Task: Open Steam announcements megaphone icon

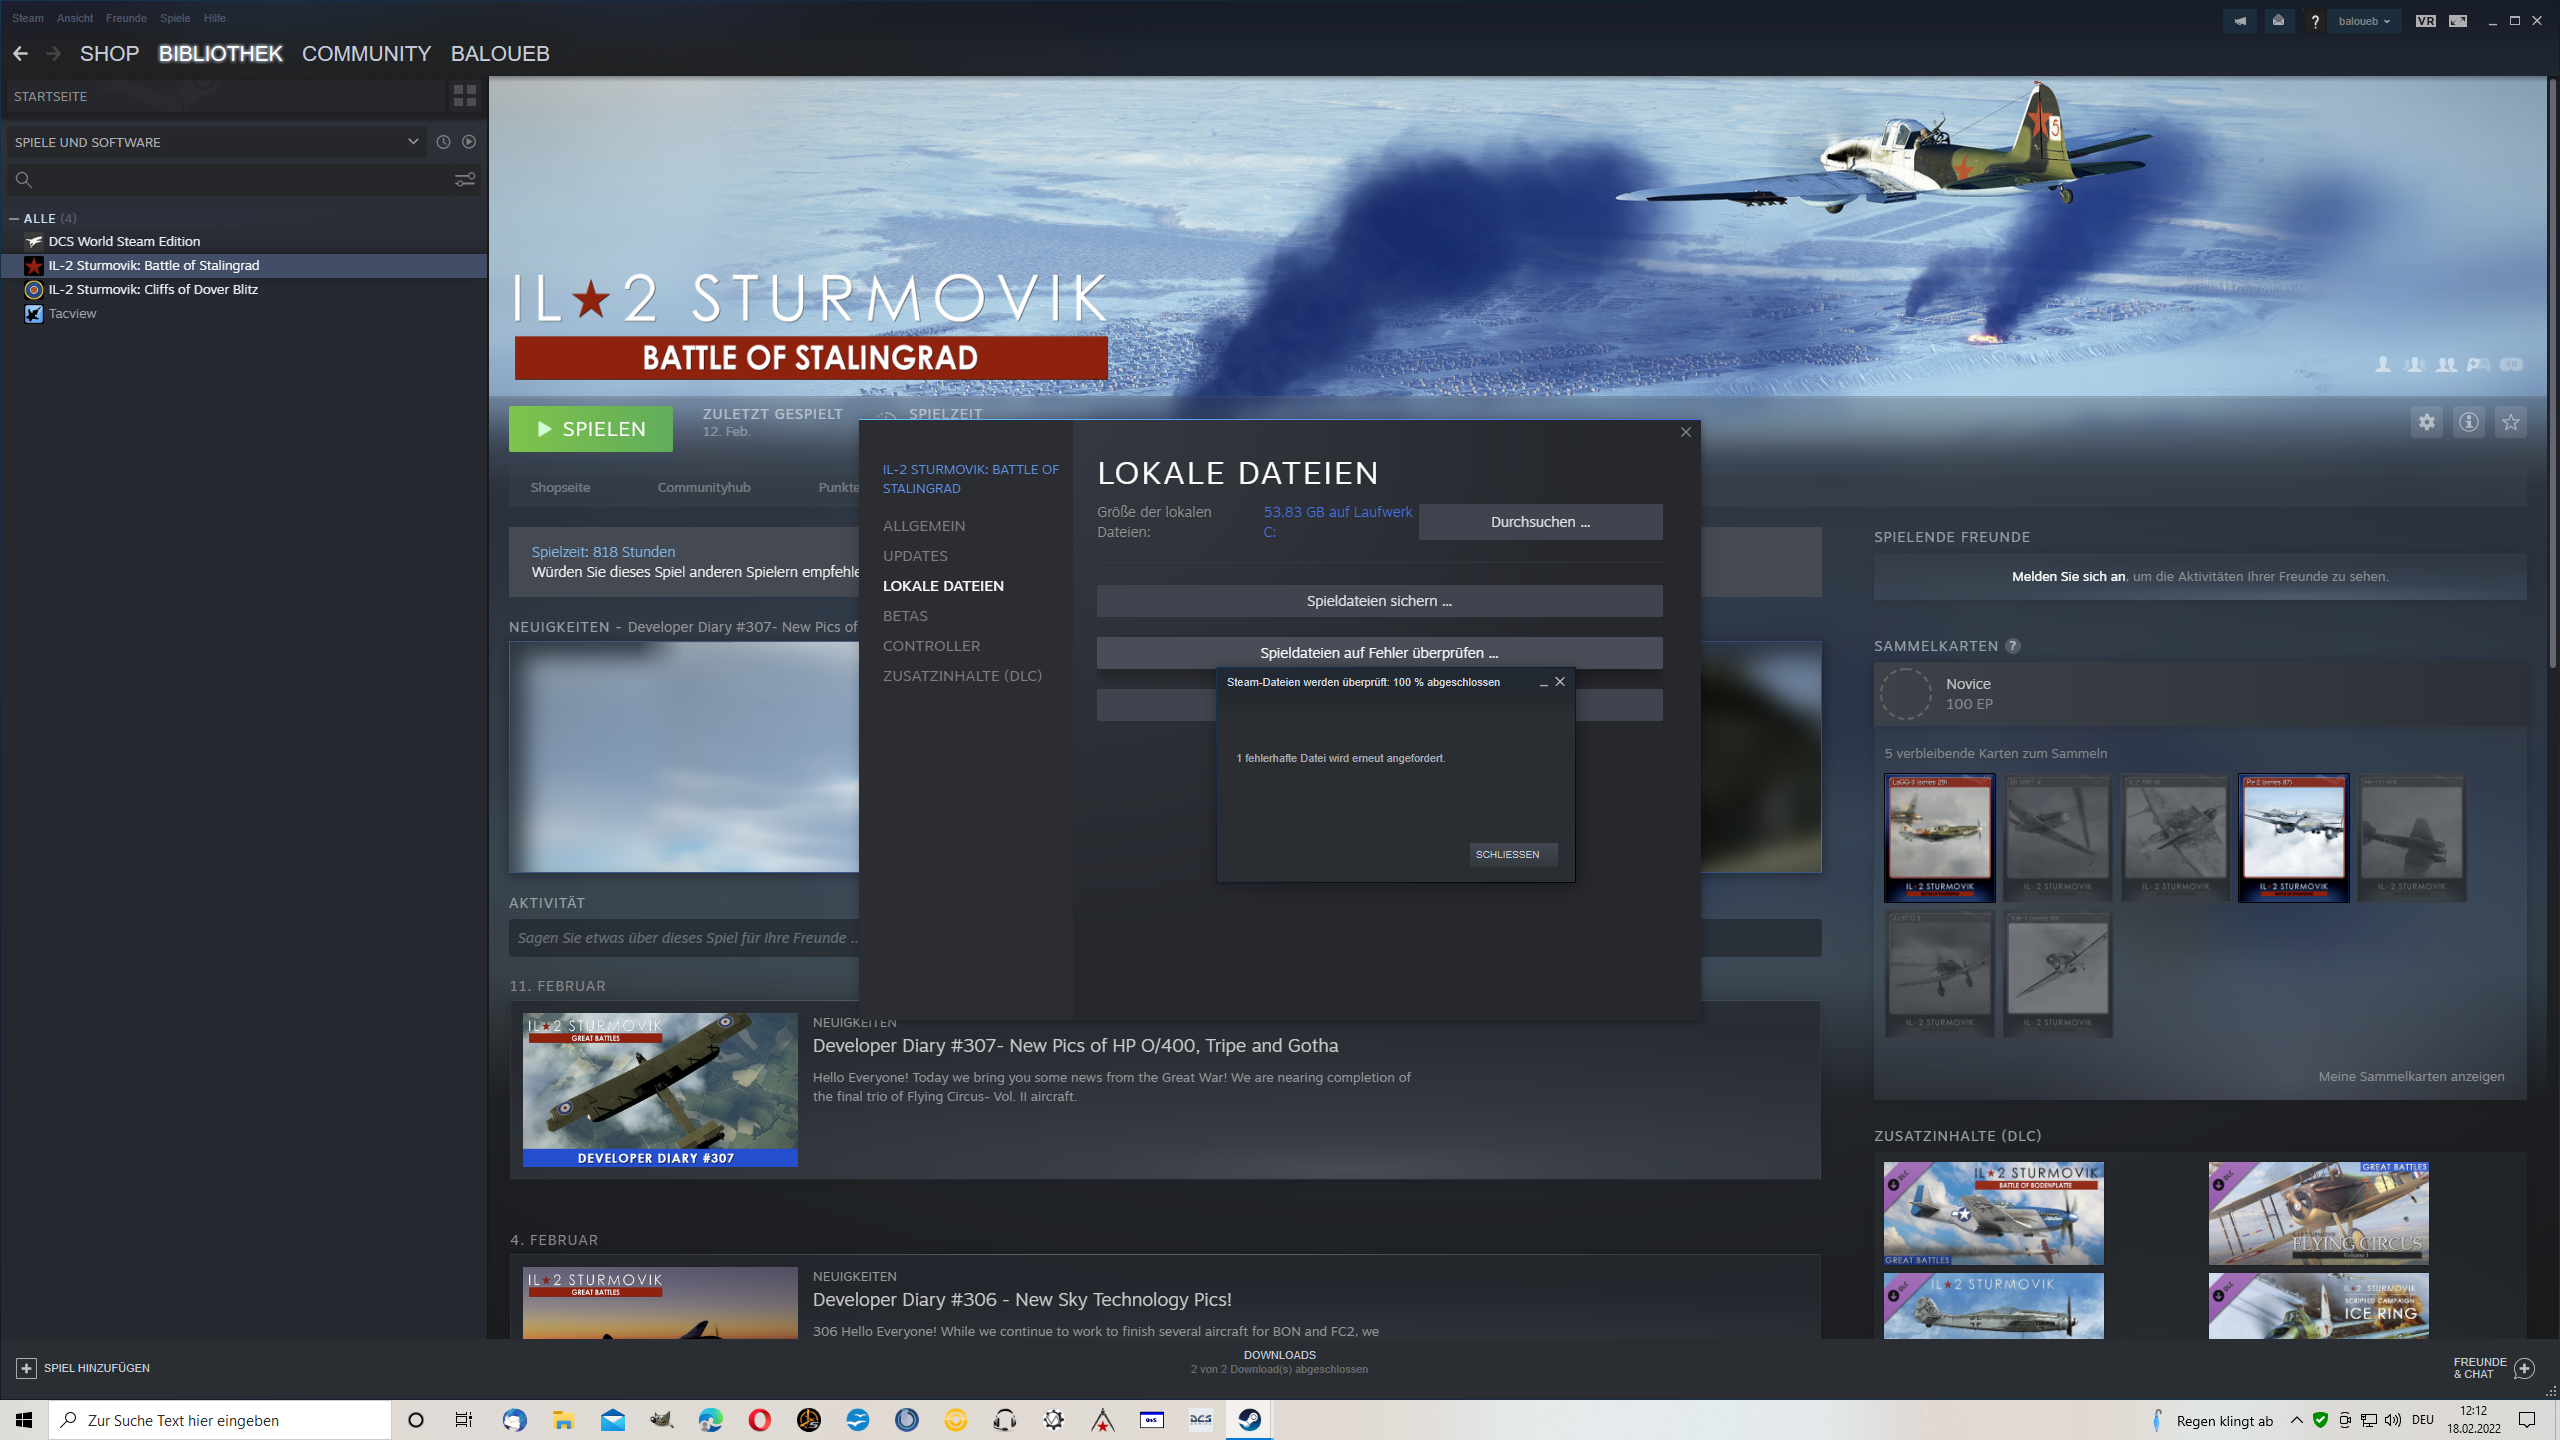Action: point(2240,21)
